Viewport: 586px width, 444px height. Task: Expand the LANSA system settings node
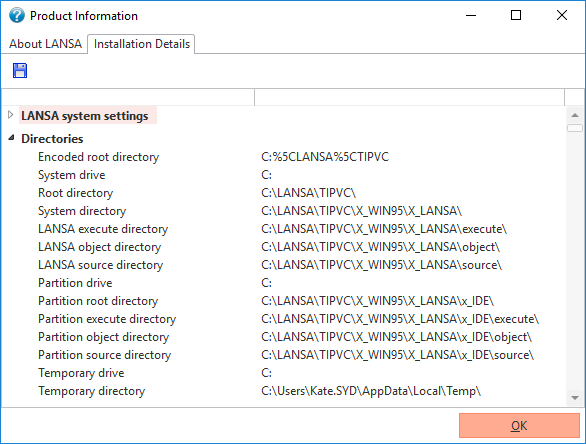click(x=11, y=115)
